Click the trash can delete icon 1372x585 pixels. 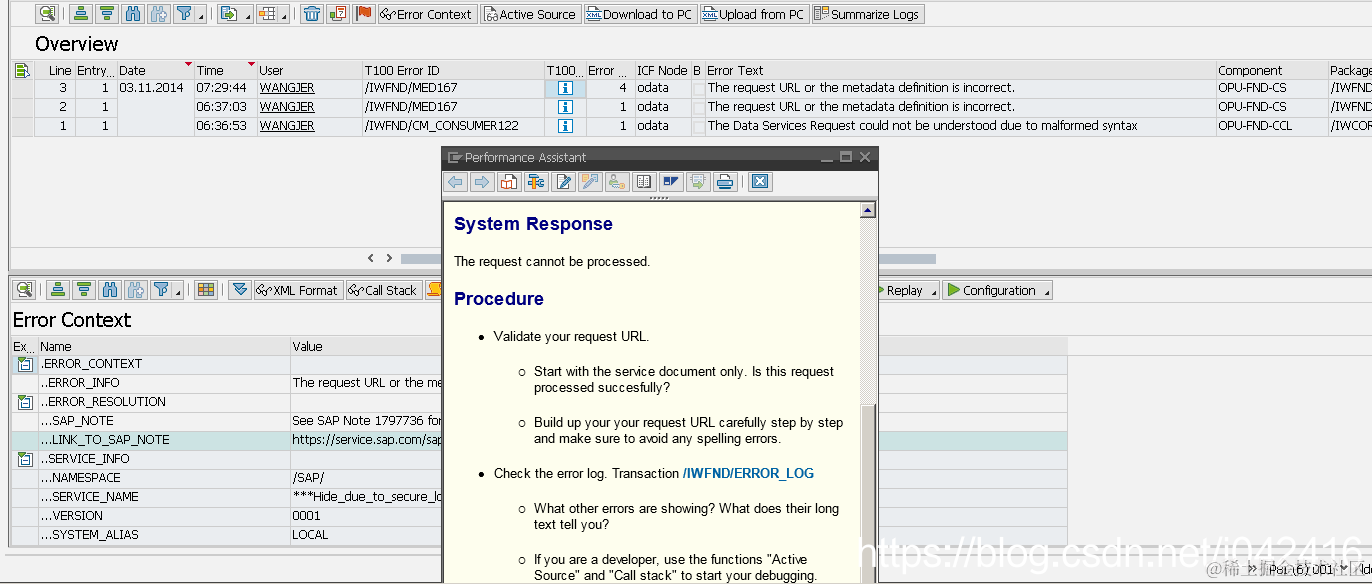click(313, 14)
